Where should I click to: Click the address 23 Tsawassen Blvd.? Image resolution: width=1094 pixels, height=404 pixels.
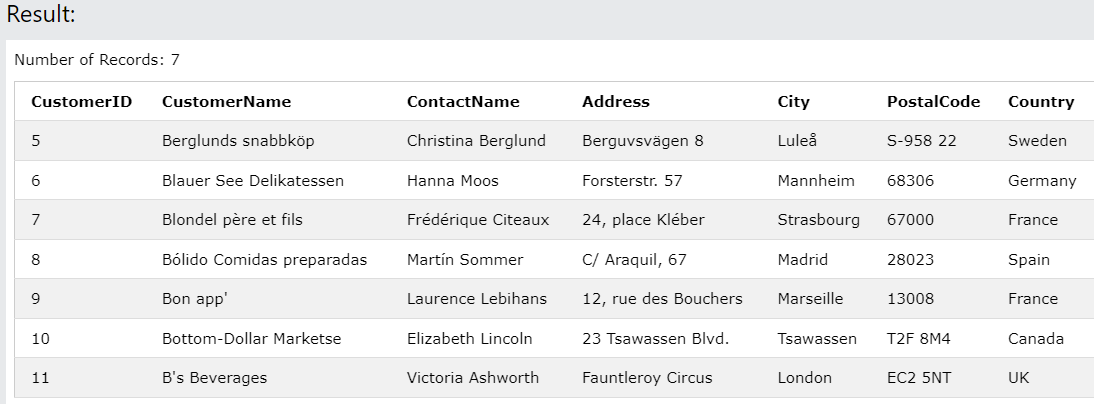tap(655, 339)
